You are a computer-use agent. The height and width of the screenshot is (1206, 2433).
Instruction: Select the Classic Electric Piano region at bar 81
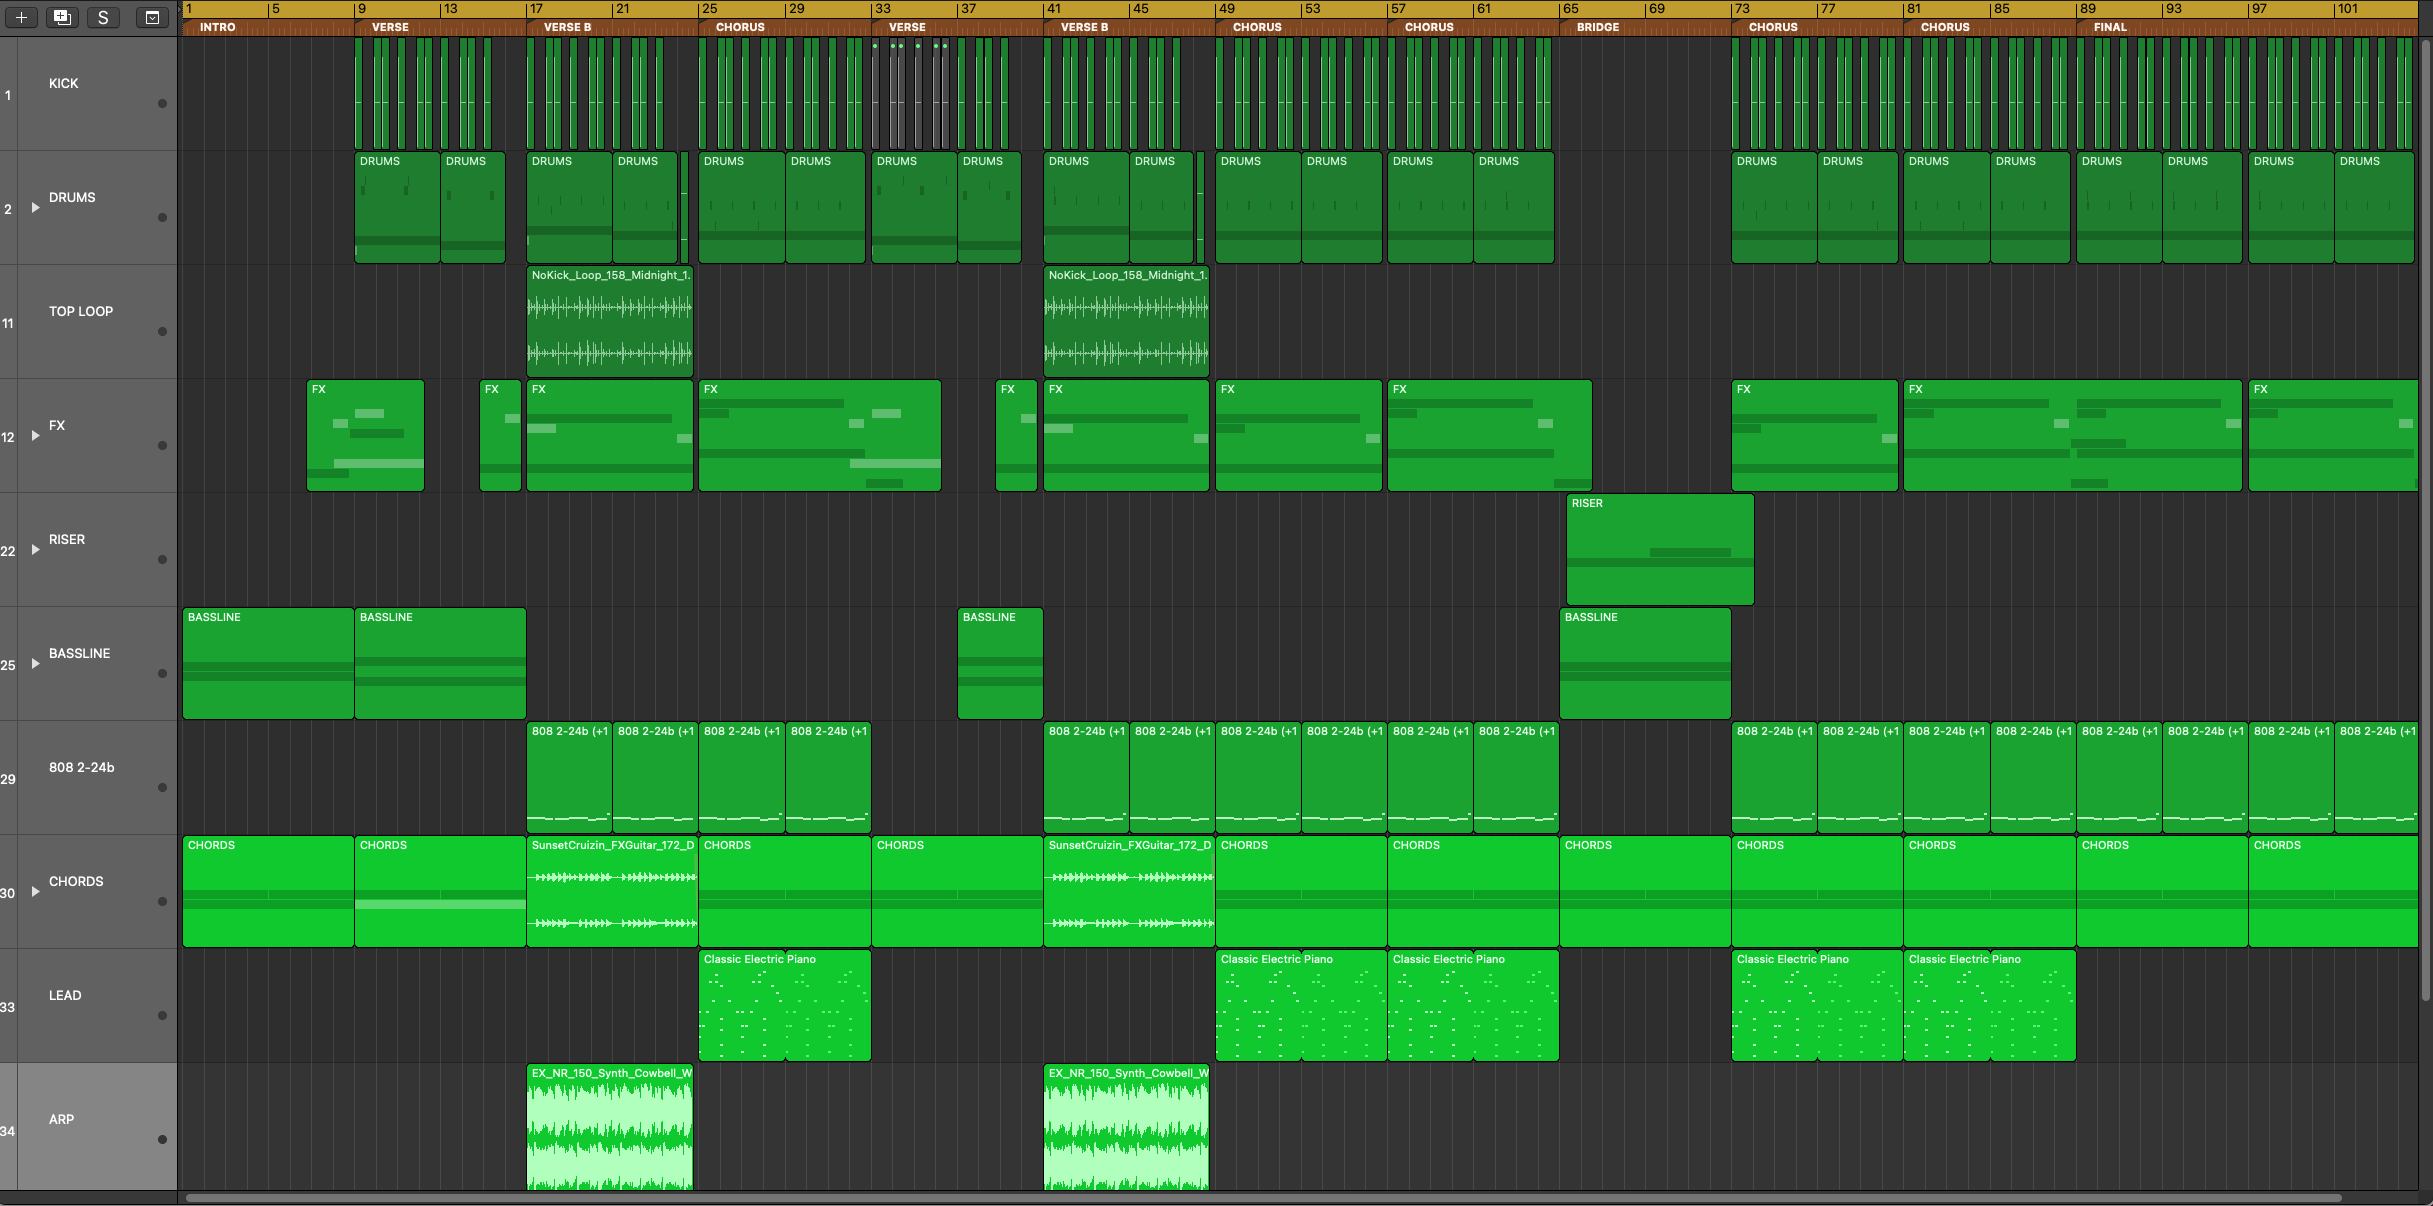point(1989,1005)
